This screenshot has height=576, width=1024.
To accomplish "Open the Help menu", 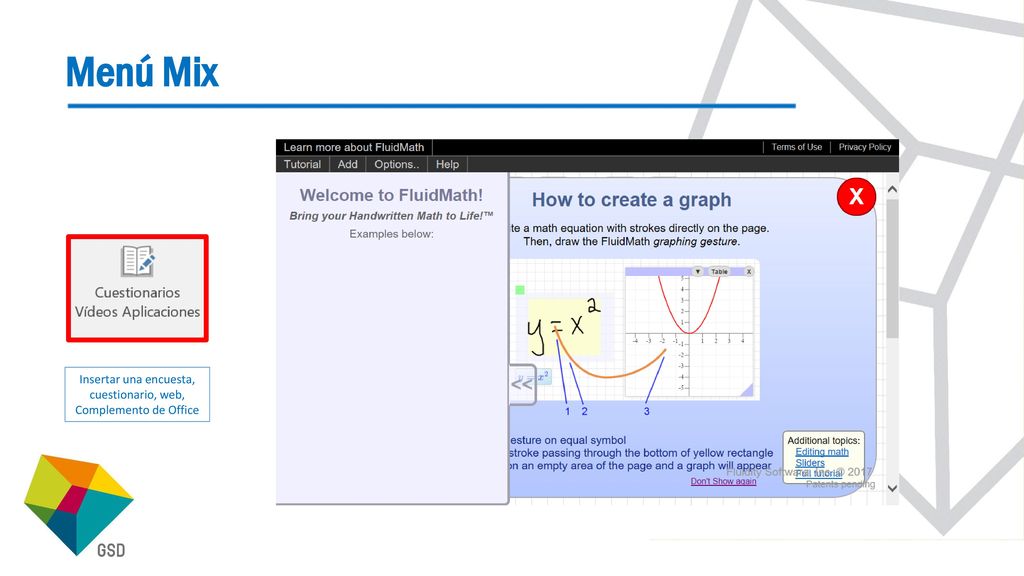I will click(447, 165).
